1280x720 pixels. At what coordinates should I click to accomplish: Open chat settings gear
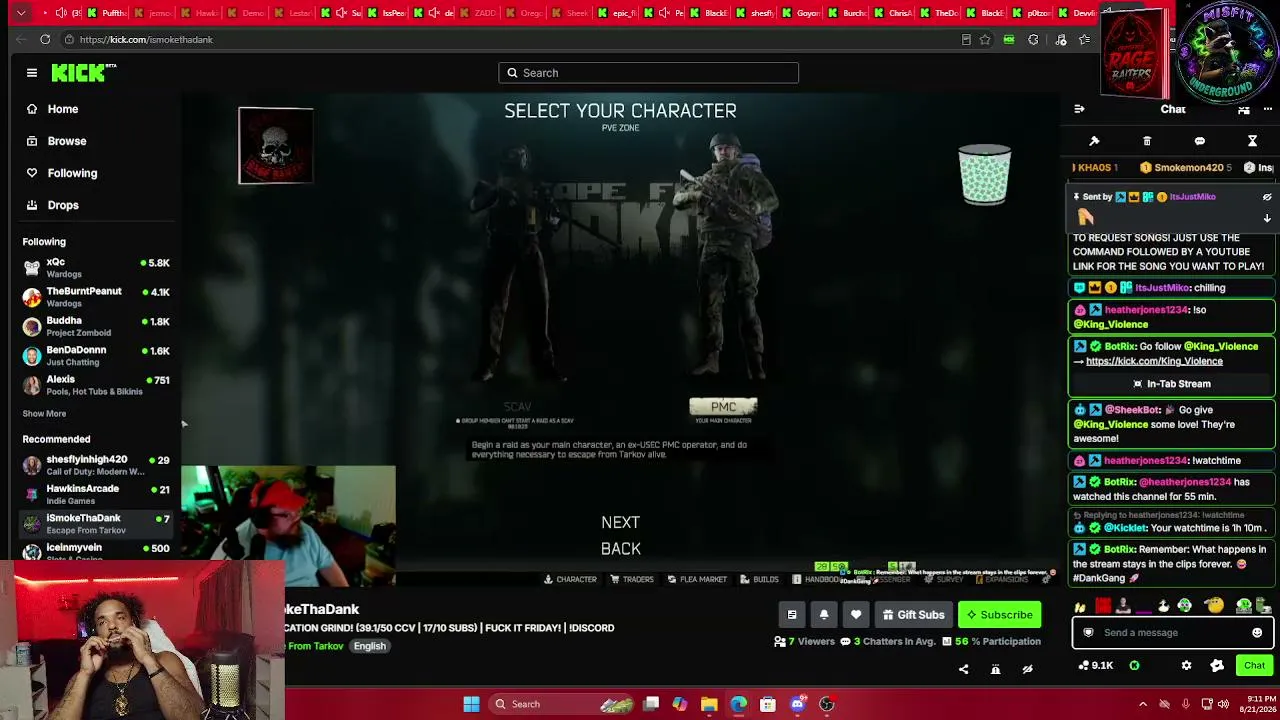coord(1186,666)
